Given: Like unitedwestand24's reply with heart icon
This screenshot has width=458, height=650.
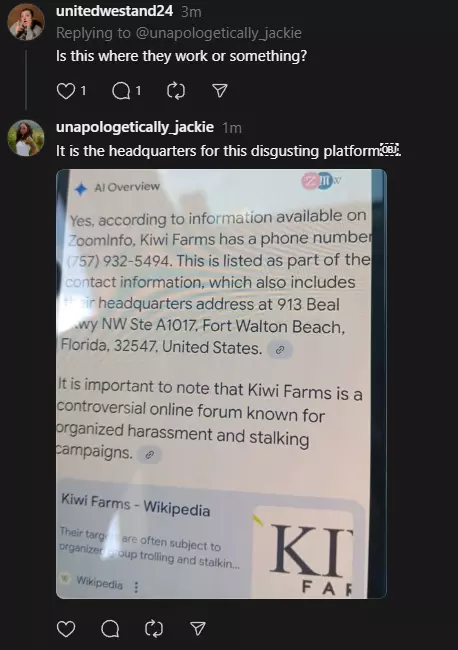Looking at the screenshot, I should point(66,91).
